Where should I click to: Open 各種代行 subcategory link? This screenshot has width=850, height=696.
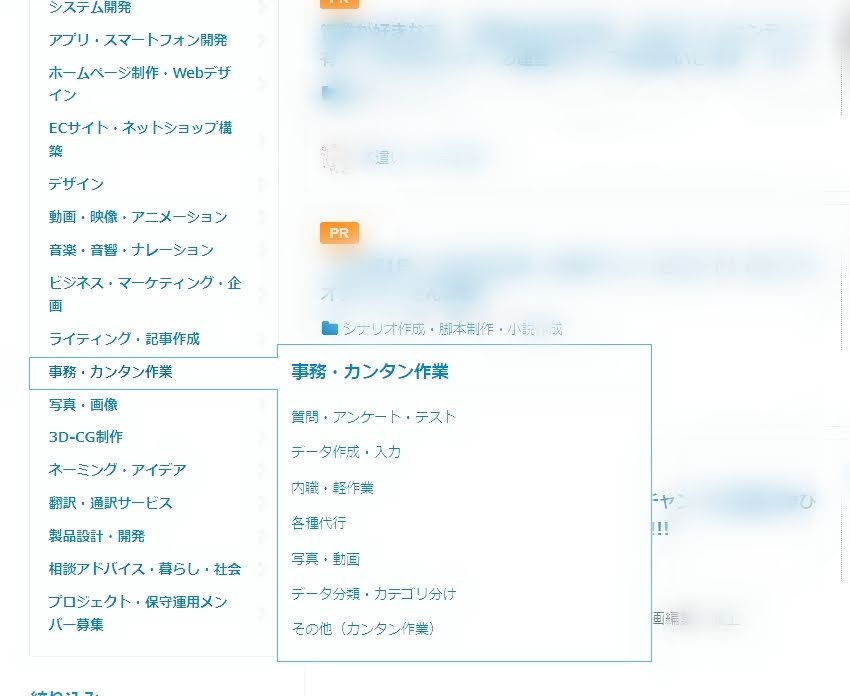(x=318, y=523)
